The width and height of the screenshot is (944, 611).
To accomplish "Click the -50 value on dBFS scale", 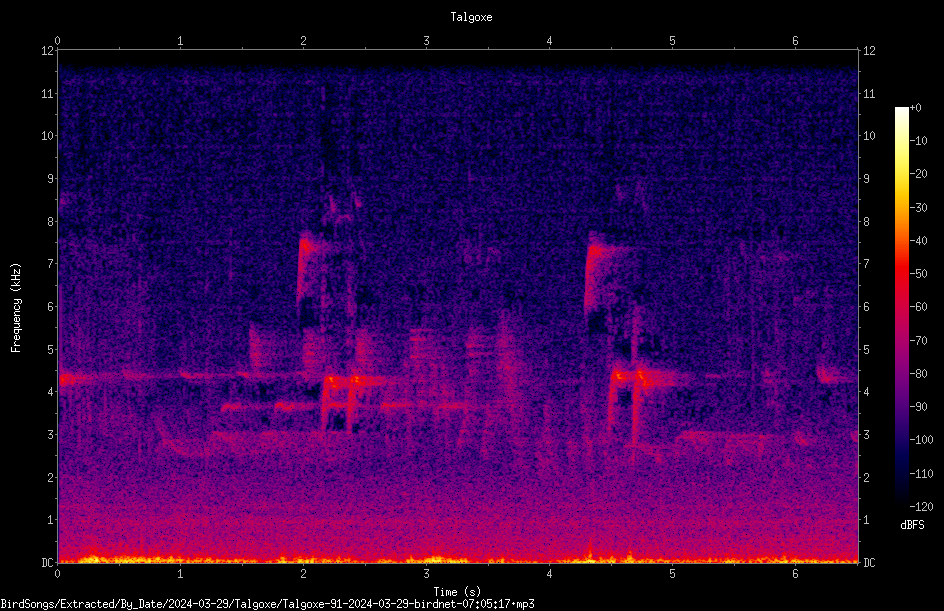I will click(919, 273).
